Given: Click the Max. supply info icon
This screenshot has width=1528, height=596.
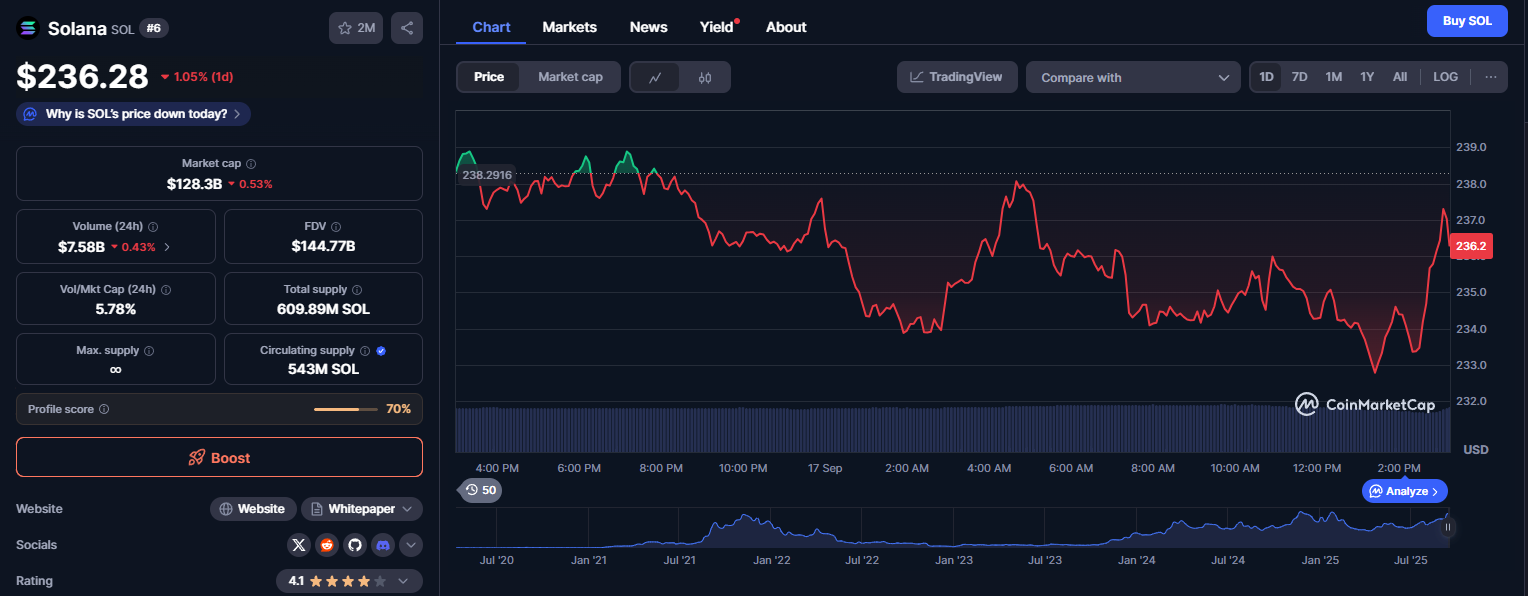Looking at the screenshot, I should [x=149, y=351].
